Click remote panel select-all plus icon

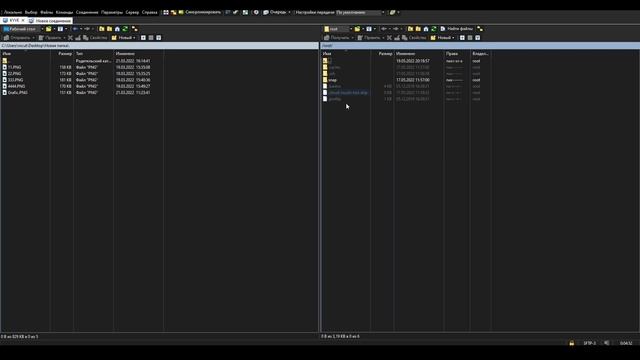[x=462, y=38]
